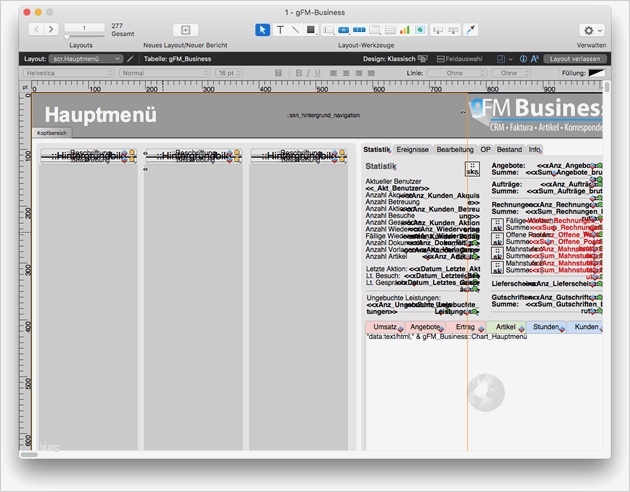Select the skn_hintergrund_navigation field label
This screenshot has height=492, width=630.
click(x=323, y=115)
